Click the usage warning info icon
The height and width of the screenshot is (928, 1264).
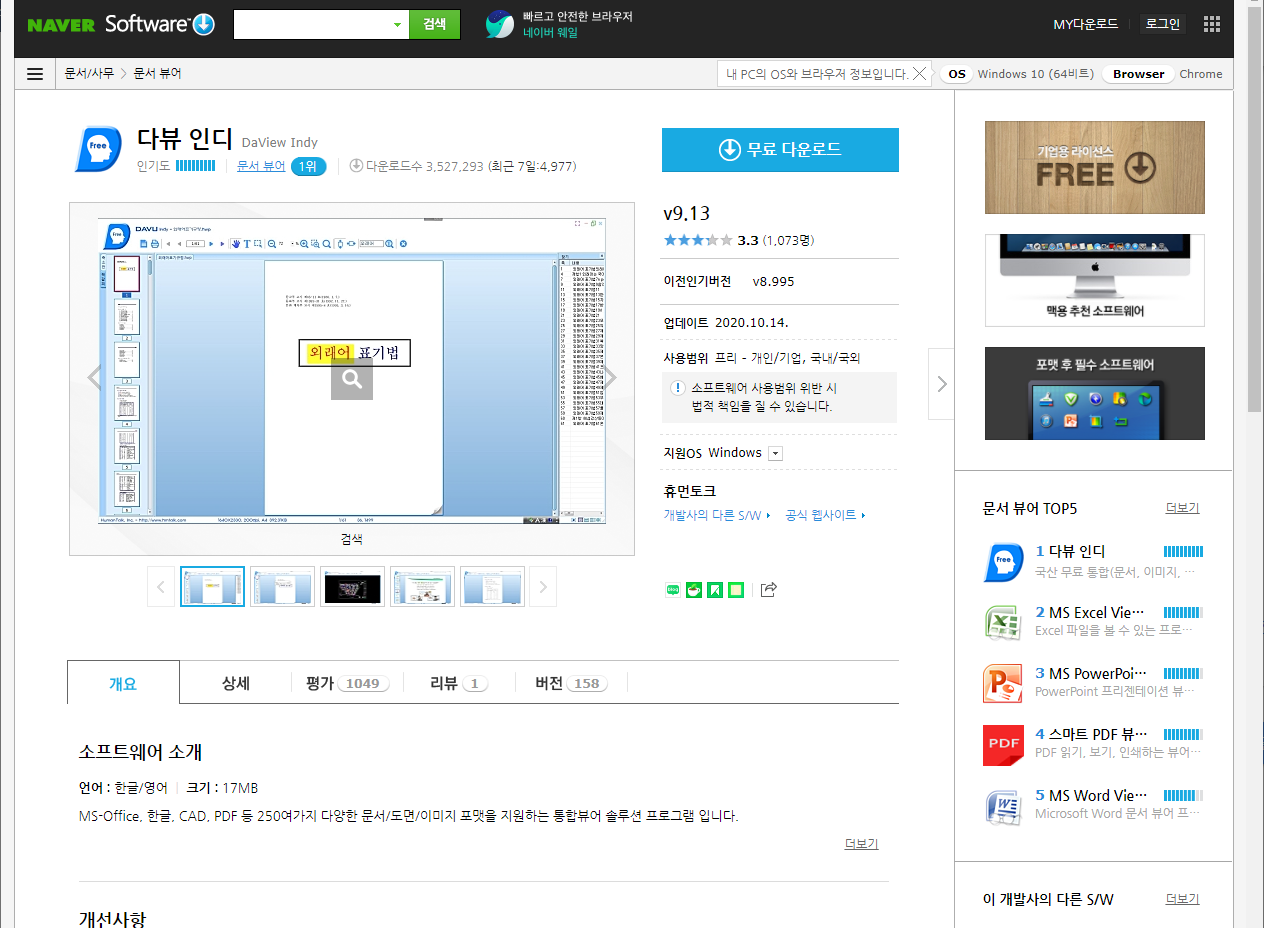point(679,388)
